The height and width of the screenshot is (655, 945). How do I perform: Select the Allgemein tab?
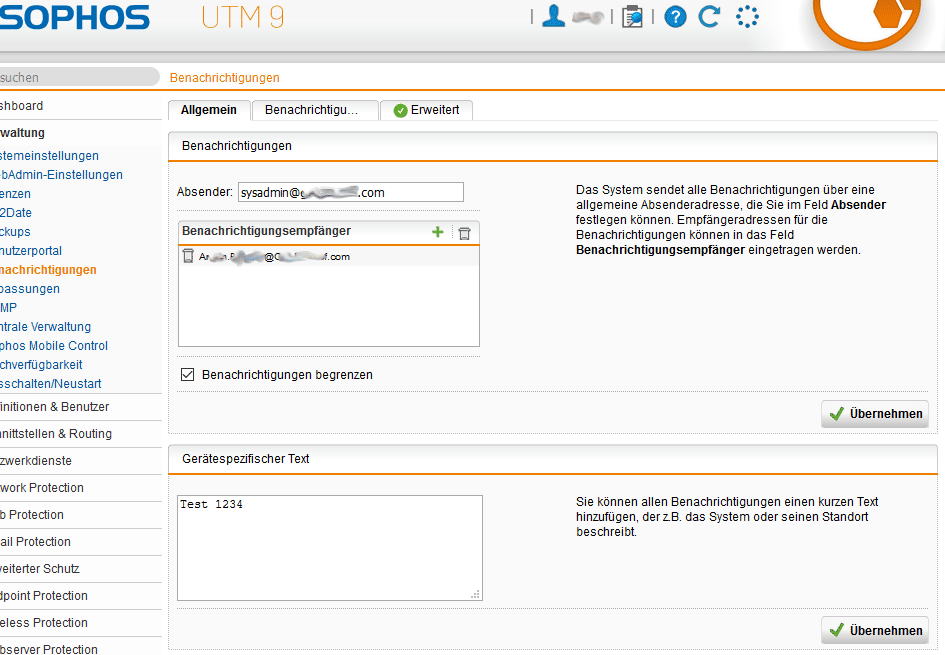208,110
